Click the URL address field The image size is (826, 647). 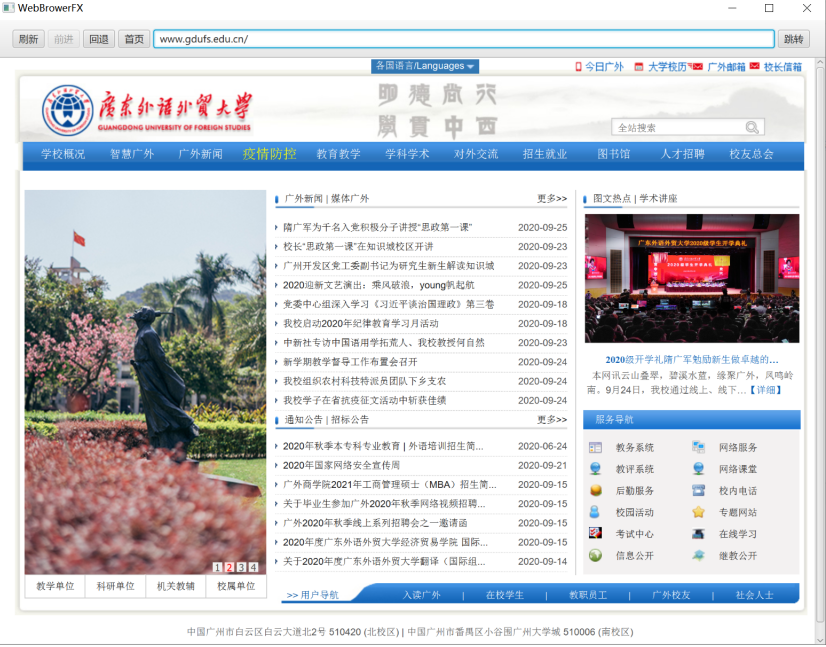coord(464,39)
